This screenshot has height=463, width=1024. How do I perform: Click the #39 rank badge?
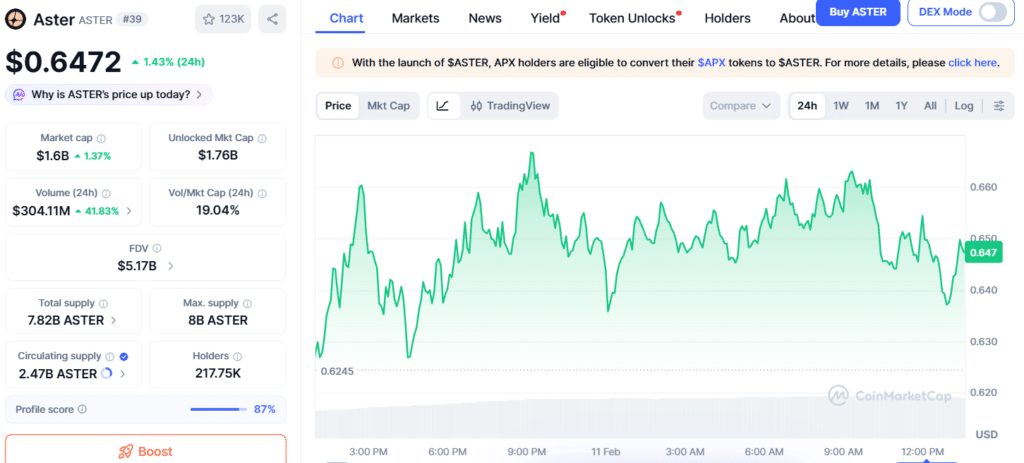[132, 20]
